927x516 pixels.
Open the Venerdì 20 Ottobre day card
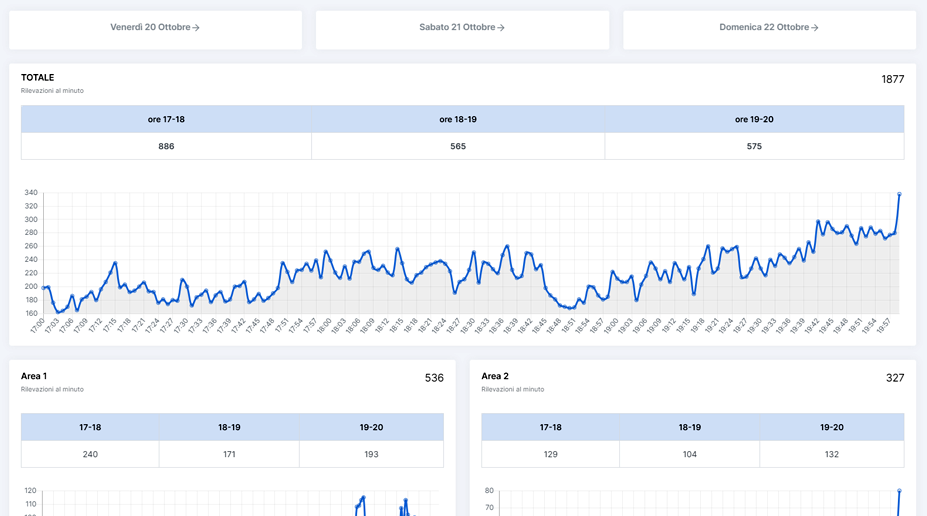[155, 30]
